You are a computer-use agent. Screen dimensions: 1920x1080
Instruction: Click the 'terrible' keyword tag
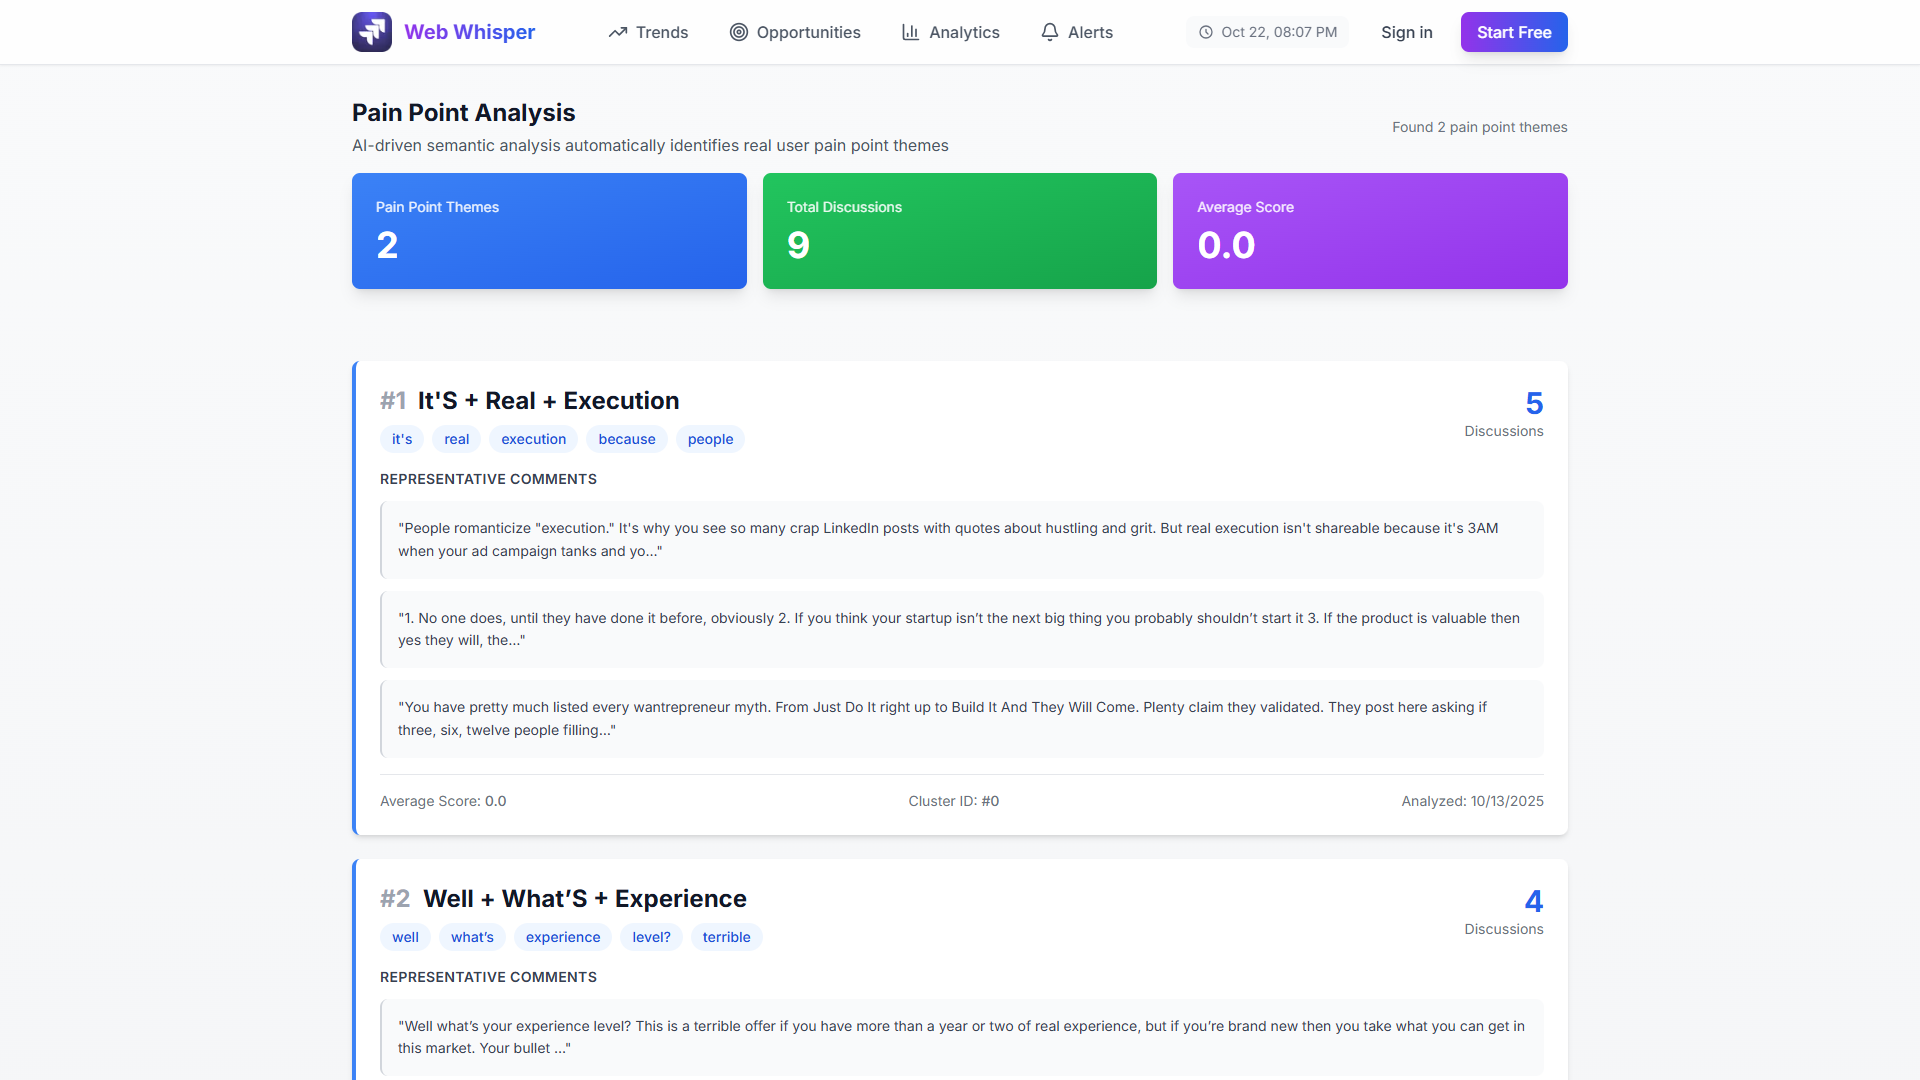click(726, 937)
